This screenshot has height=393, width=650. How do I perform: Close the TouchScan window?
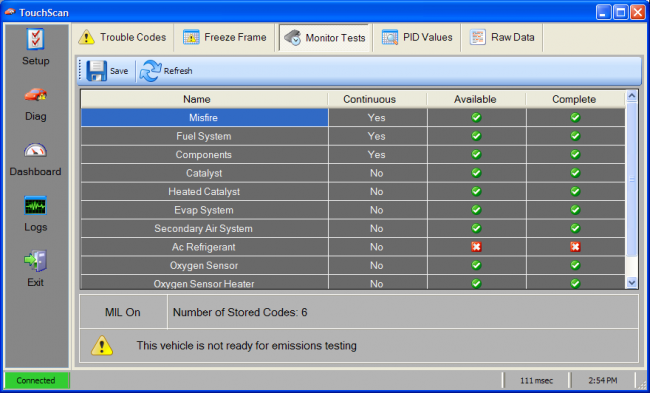638,12
